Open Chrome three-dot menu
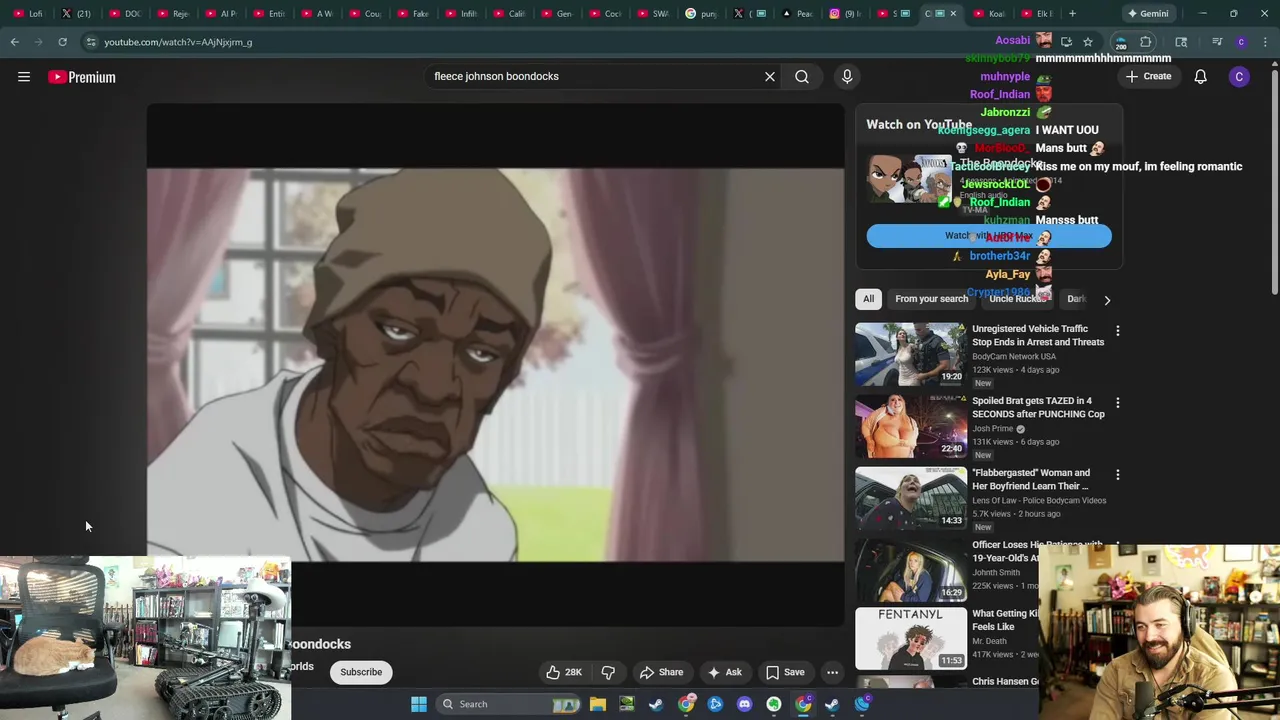 pyautogui.click(x=1265, y=42)
